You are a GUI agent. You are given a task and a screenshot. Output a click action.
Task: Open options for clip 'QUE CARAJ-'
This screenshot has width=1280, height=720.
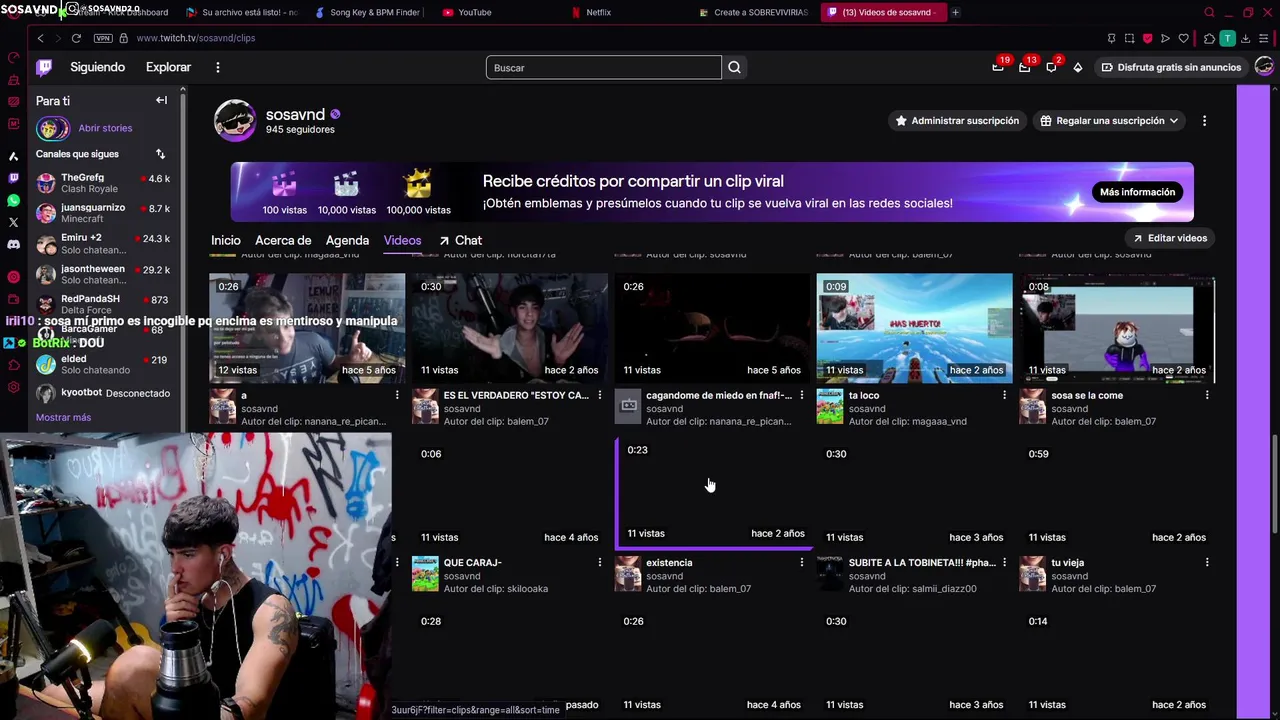pos(599,563)
